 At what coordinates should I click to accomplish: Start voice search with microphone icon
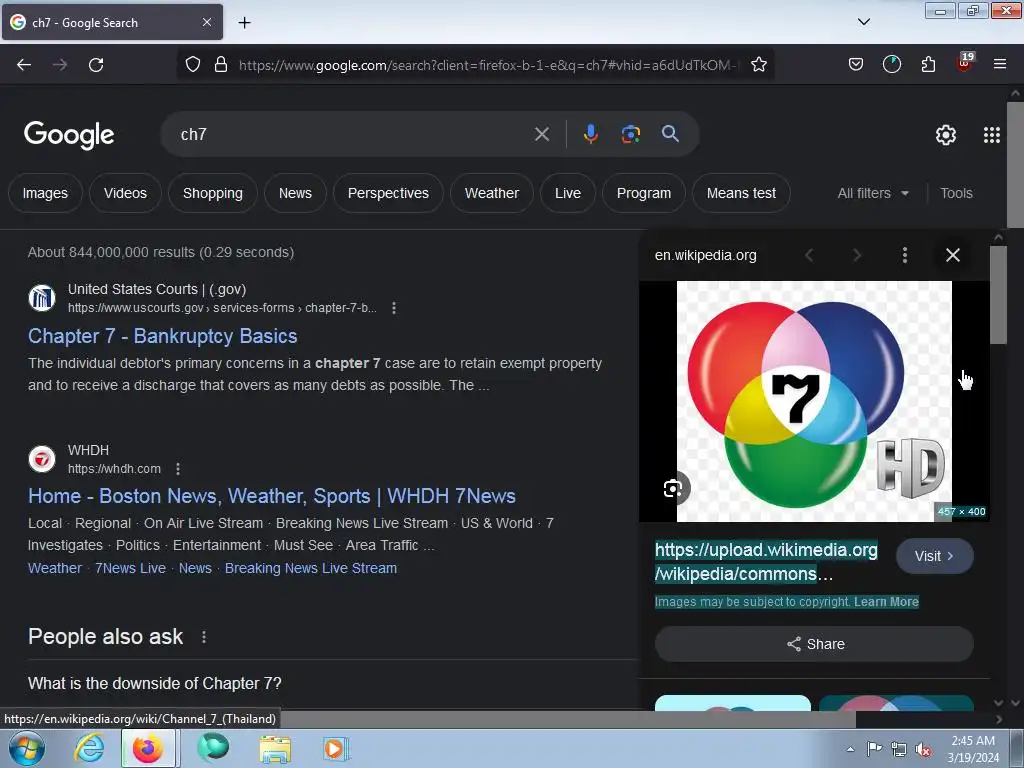[590, 134]
